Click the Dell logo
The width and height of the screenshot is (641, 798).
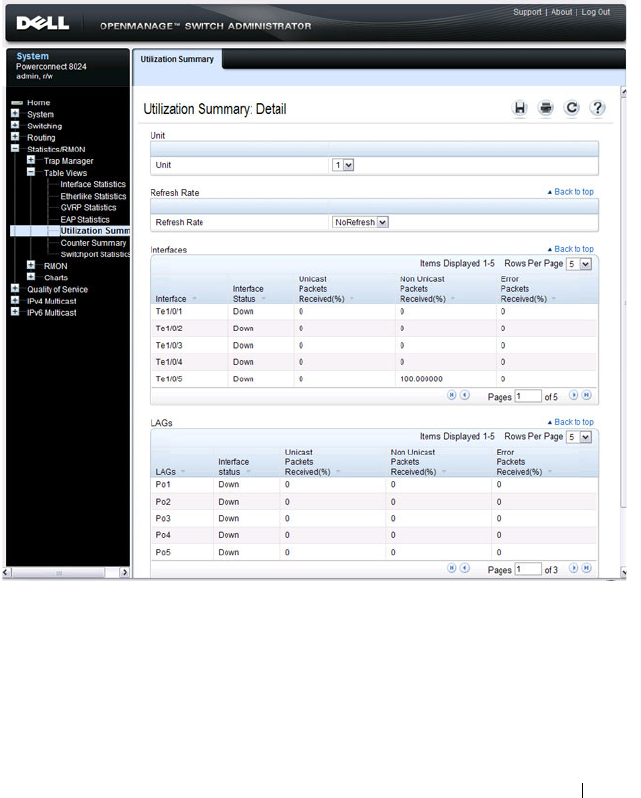click(43, 23)
